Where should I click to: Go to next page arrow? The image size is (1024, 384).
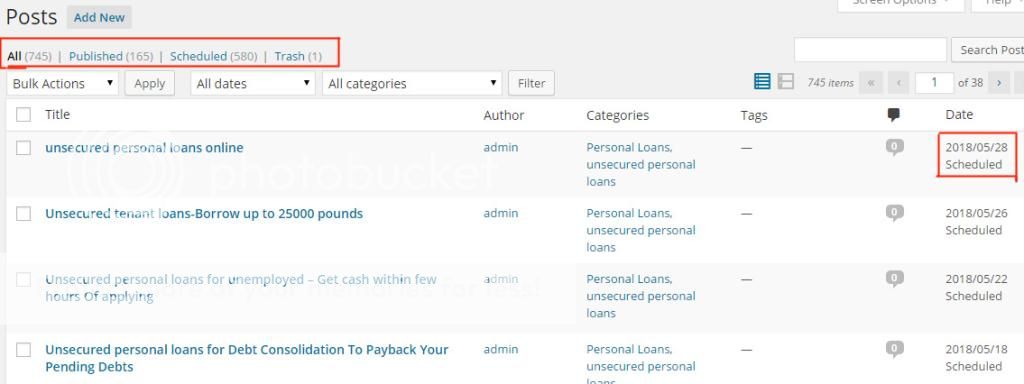[999, 83]
